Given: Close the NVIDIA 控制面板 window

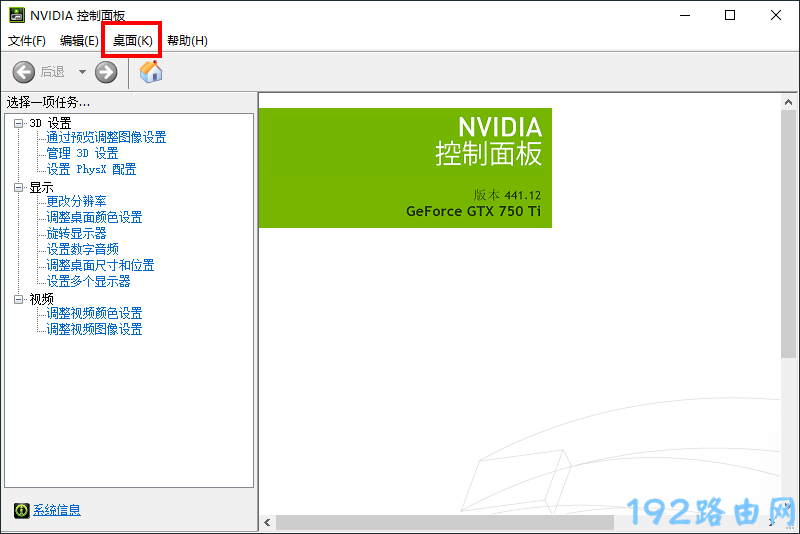Looking at the screenshot, I should click(x=776, y=15).
